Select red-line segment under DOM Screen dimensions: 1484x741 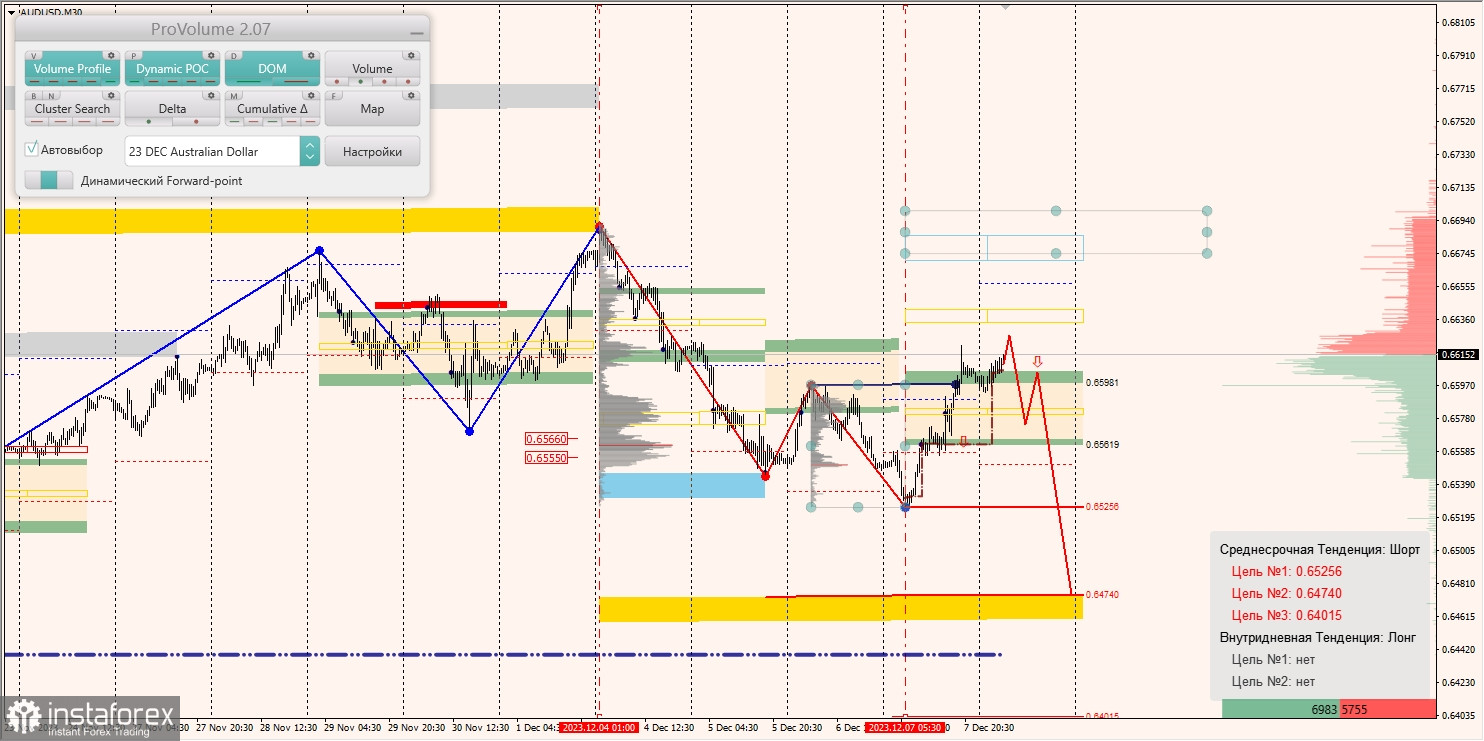[296, 81]
